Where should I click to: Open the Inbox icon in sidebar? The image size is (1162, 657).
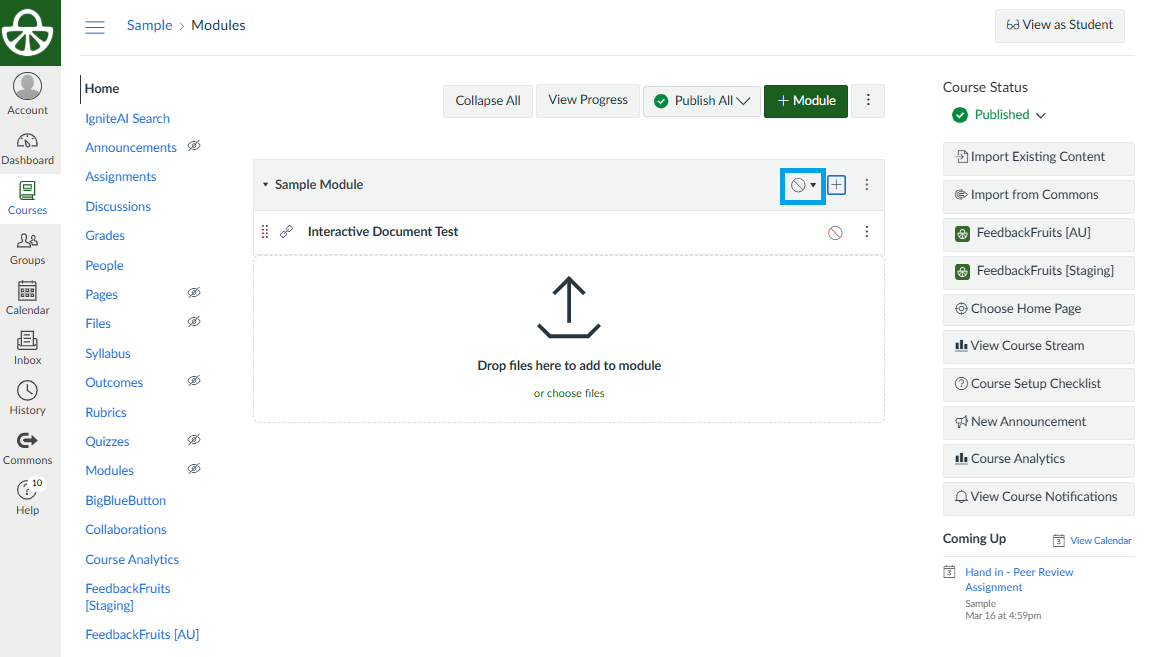pyautogui.click(x=28, y=348)
